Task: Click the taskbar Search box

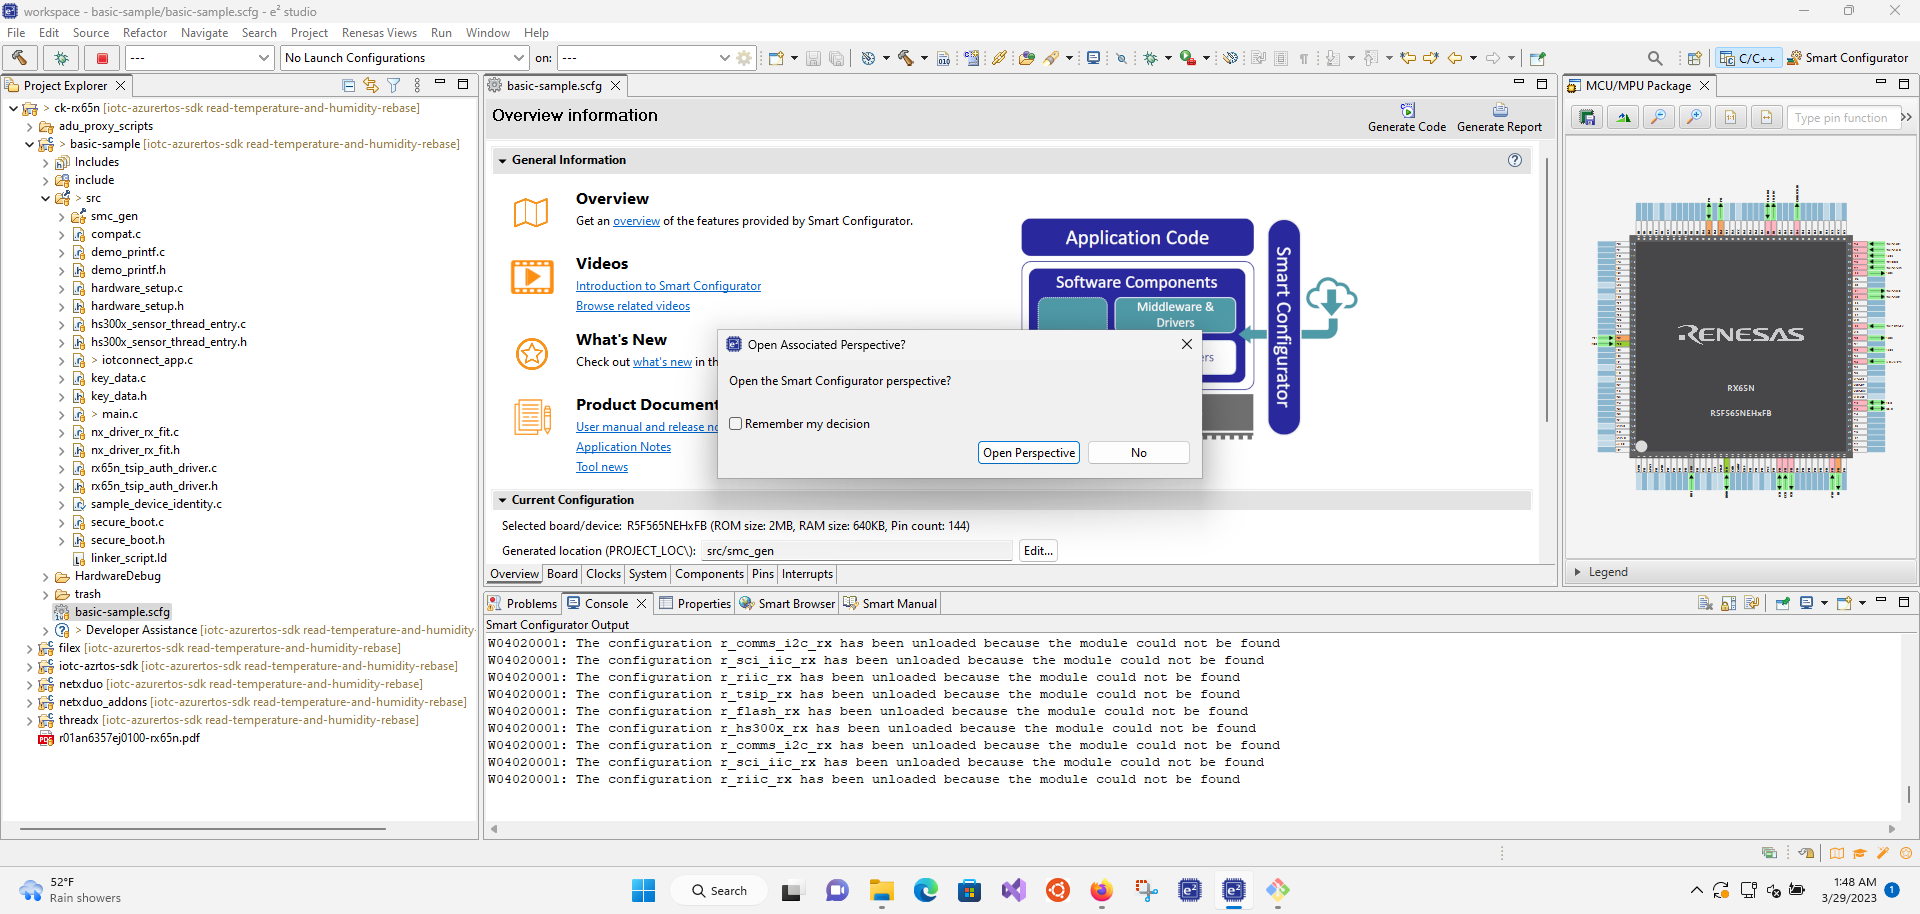Action: (x=719, y=890)
